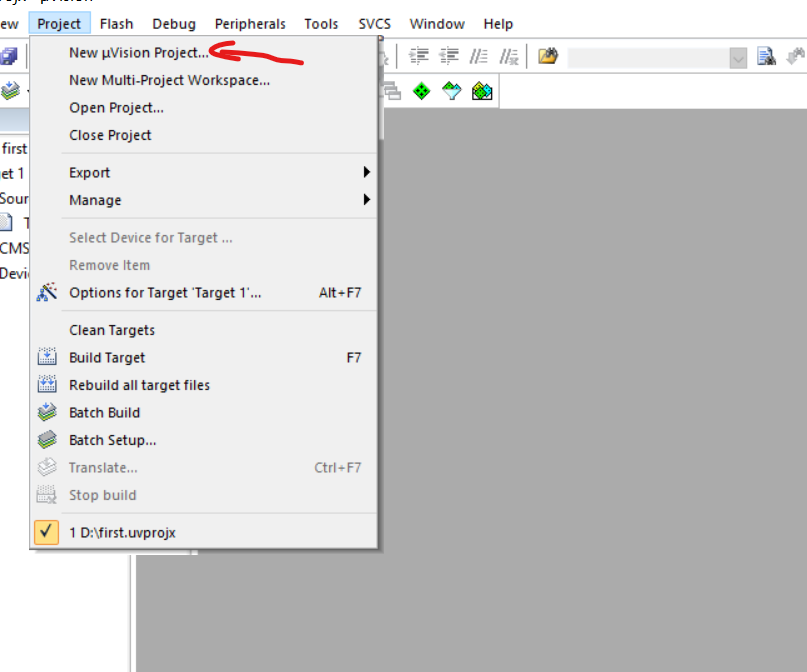Open the Find combo box dropdown arrow
This screenshot has width=807, height=672.
pyautogui.click(x=738, y=58)
